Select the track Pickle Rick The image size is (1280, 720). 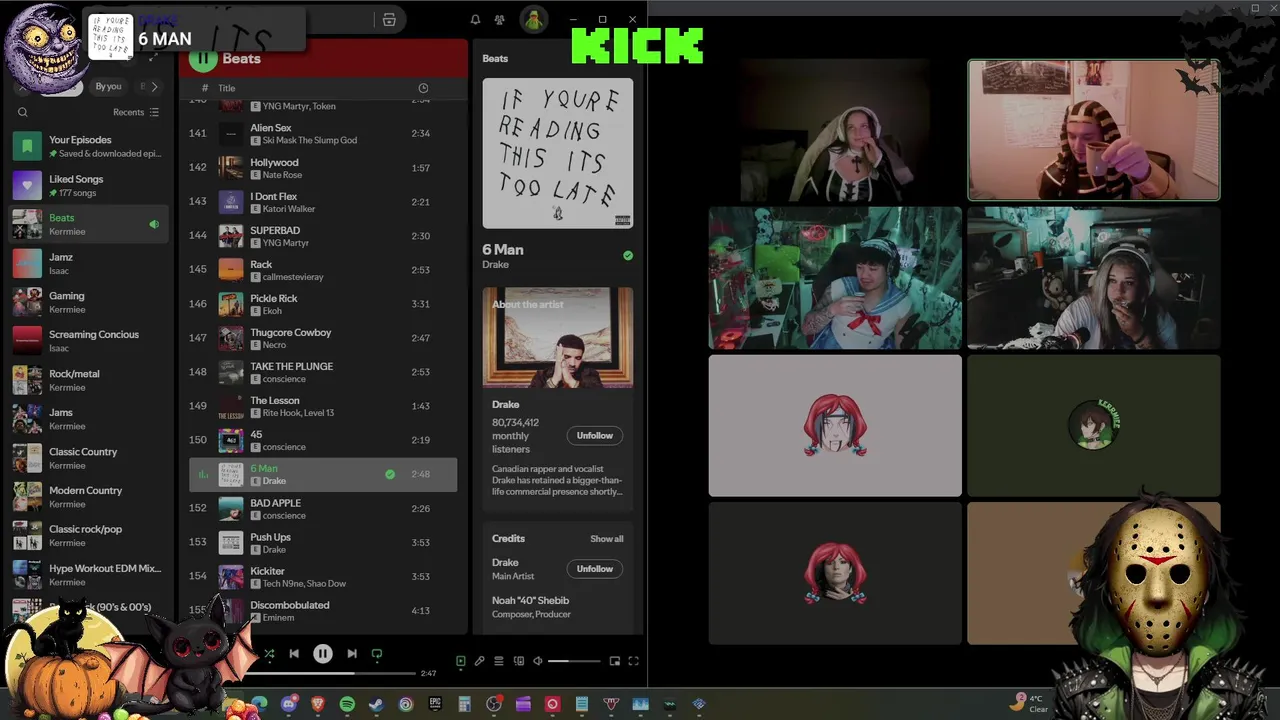pos(323,304)
